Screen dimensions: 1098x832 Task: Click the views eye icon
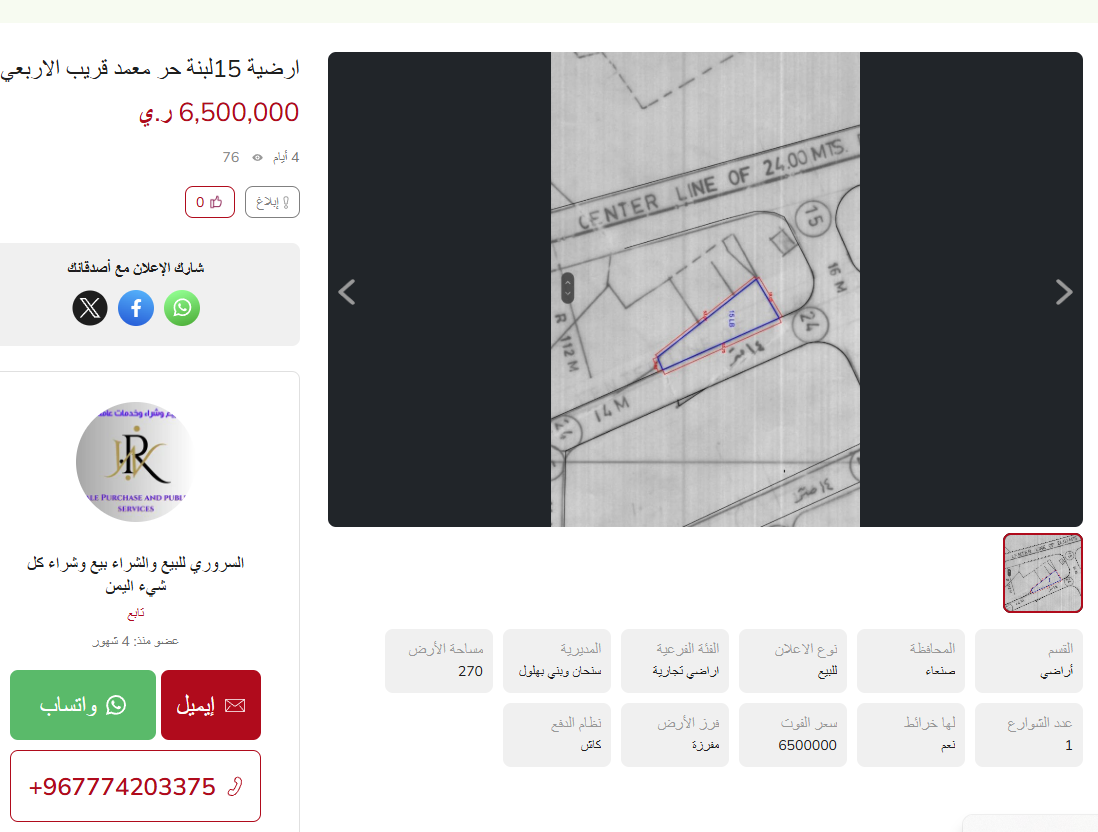click(x=258, y=158)
